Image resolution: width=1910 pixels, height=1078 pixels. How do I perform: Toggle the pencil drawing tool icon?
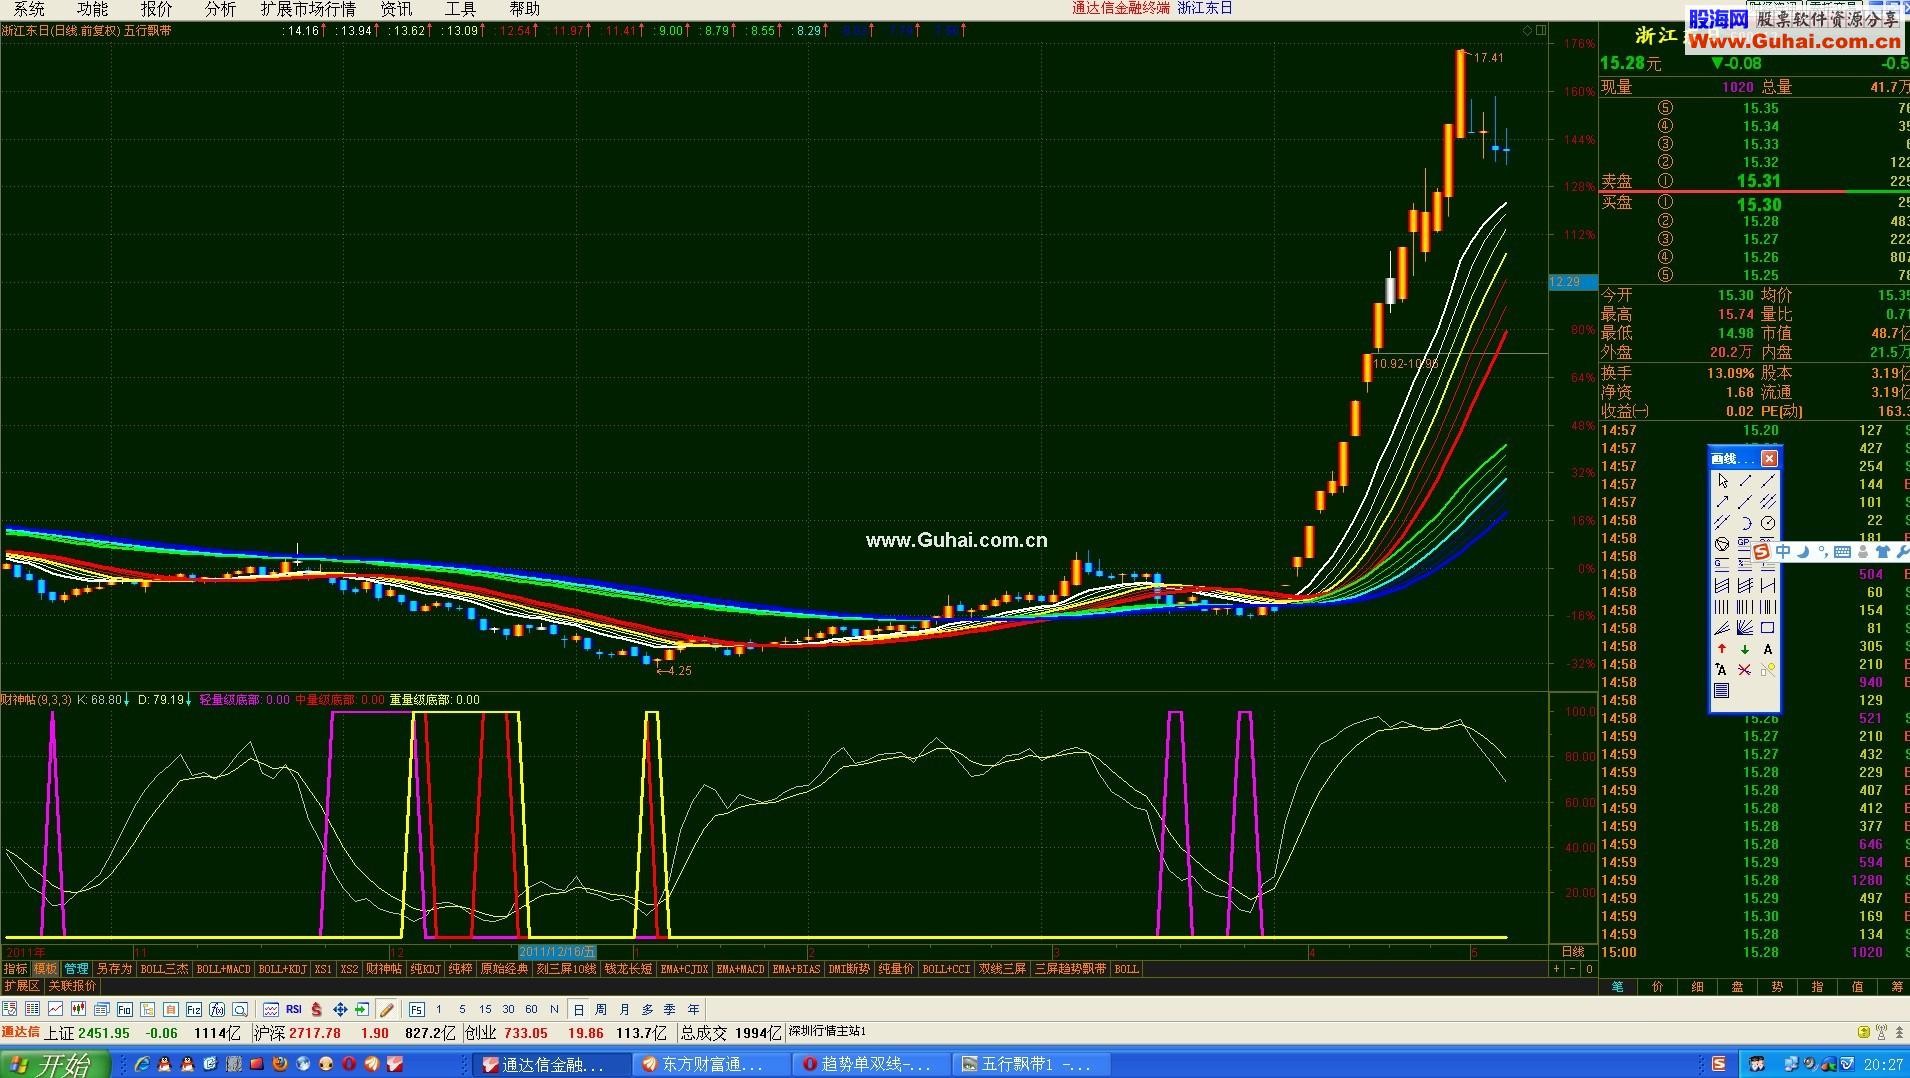[x=386, y=1009]
